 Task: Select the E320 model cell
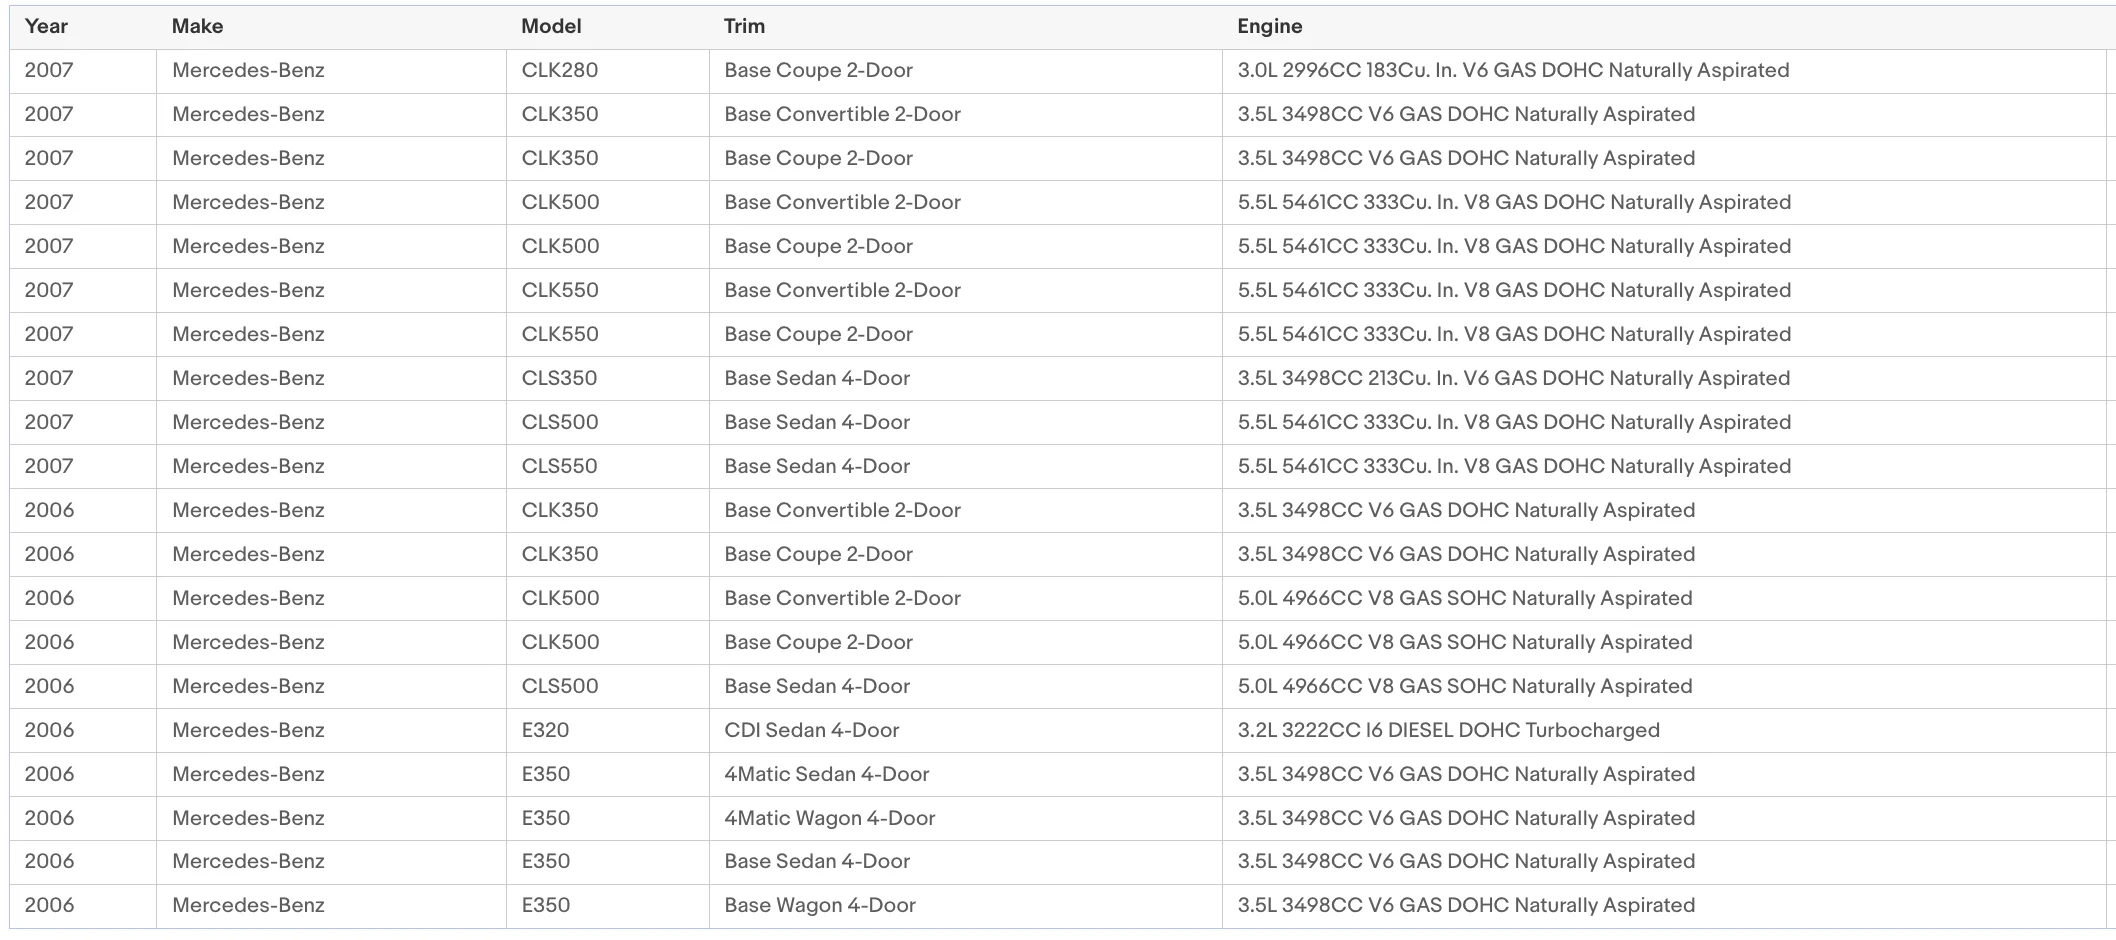(607, 731)
